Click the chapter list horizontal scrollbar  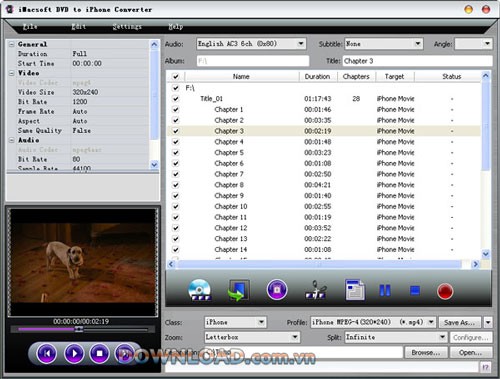click(x=319, y=264)
